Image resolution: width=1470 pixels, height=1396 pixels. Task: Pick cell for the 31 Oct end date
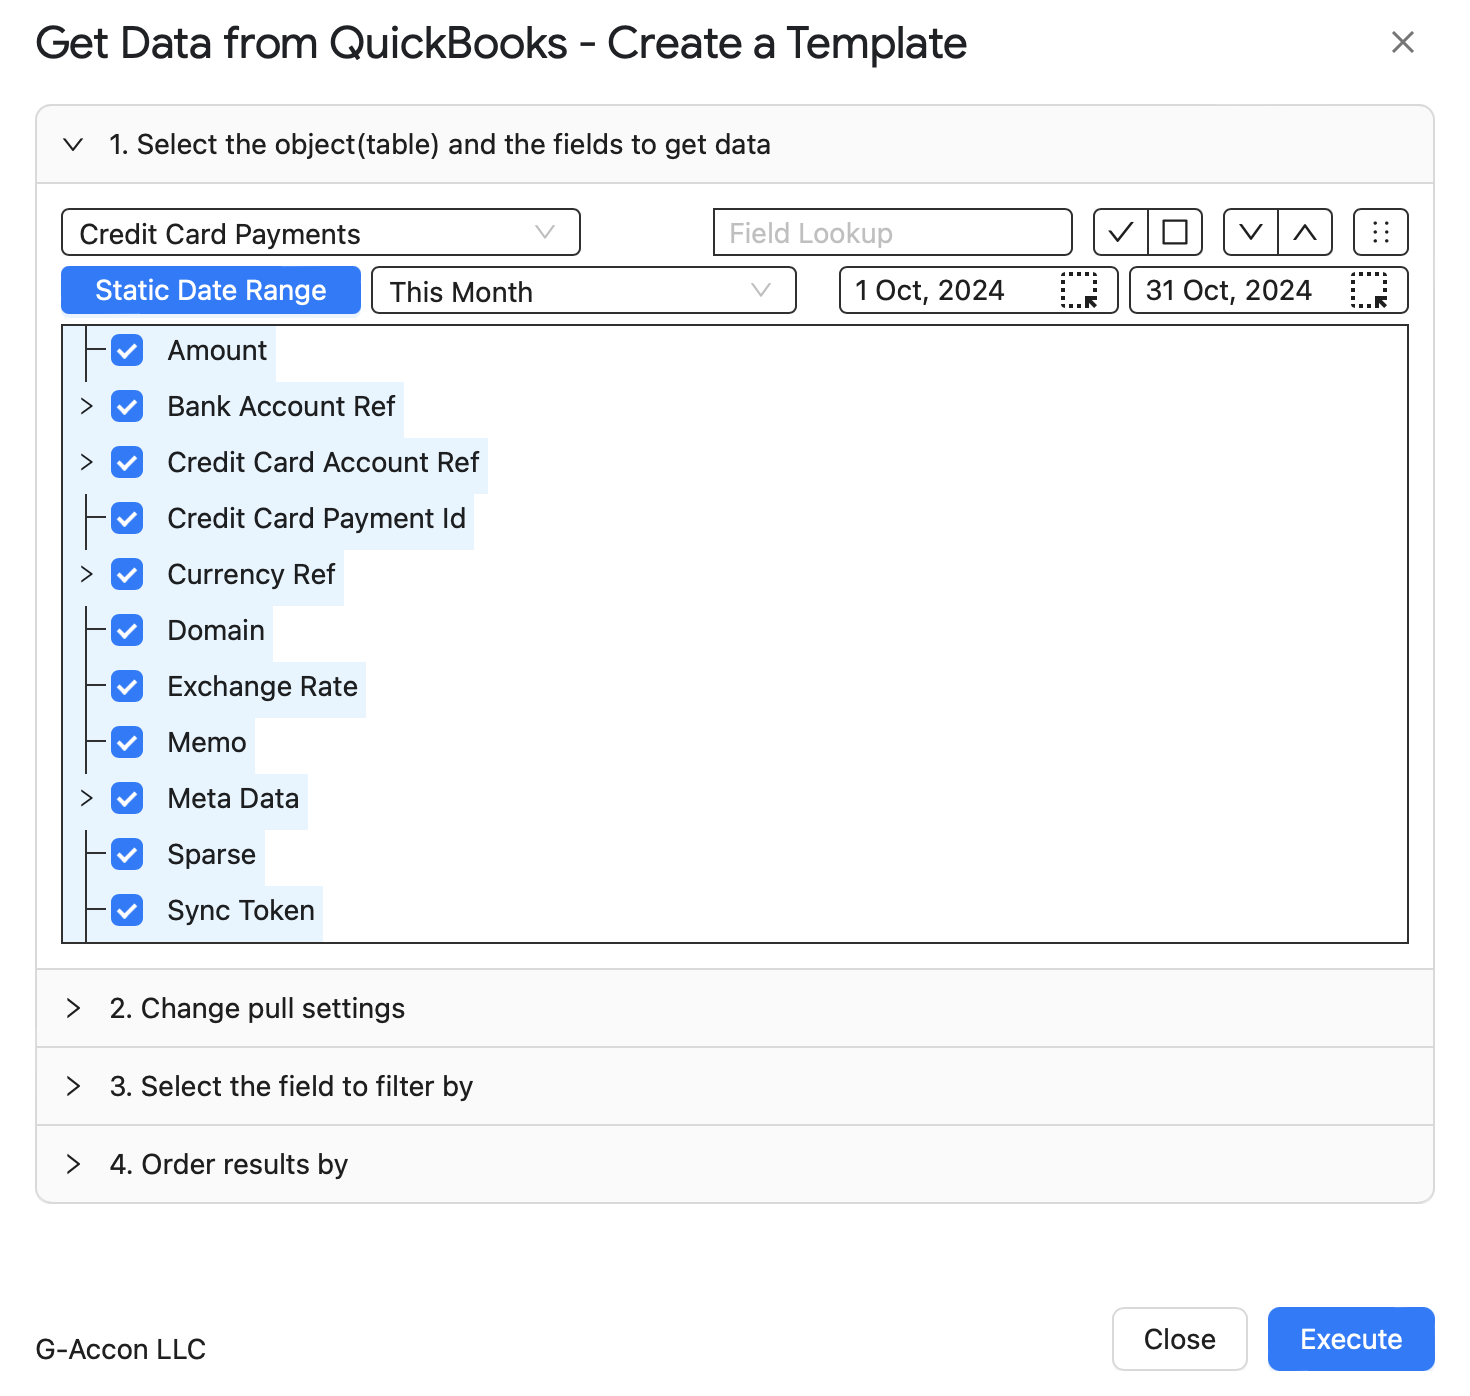(x=1369, y=291)
